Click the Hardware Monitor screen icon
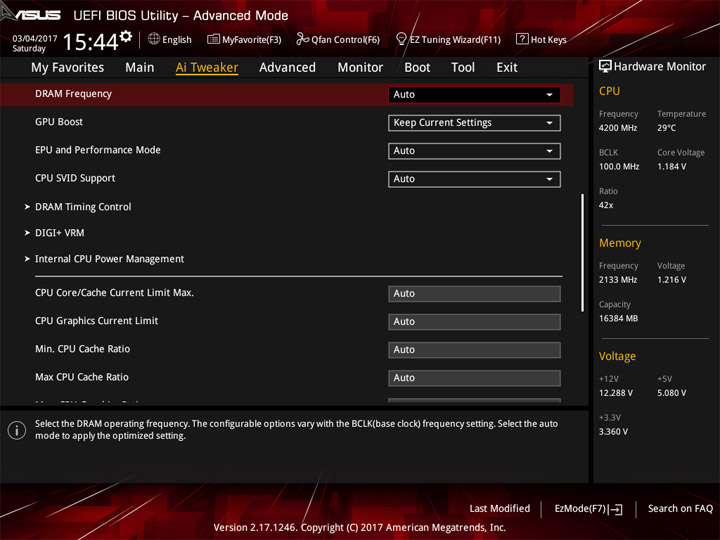This screenshot has width=720, height=540. click(x=605, y=67)
